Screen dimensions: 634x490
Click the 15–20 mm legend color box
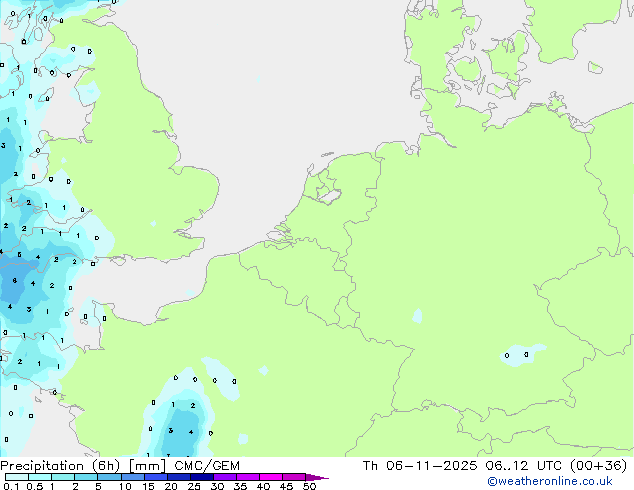pyautogui.click(x=155, y=477)
